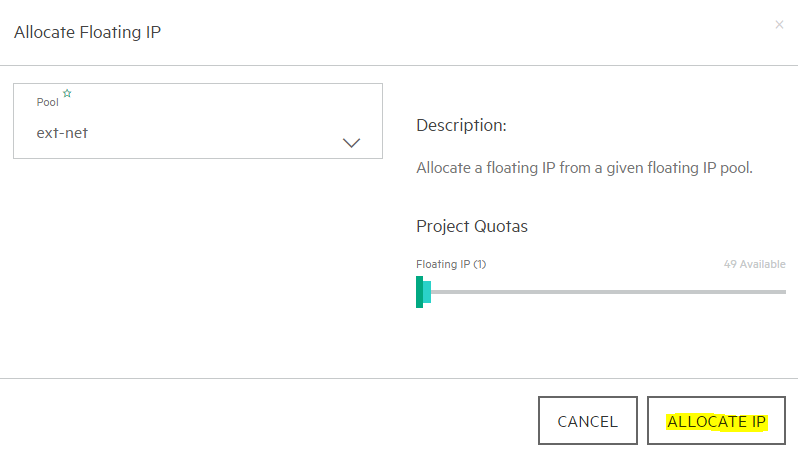Click the required star beside Pool
Image resolution: width=798 pixels, height=458 pixels.
click(67, 93)
